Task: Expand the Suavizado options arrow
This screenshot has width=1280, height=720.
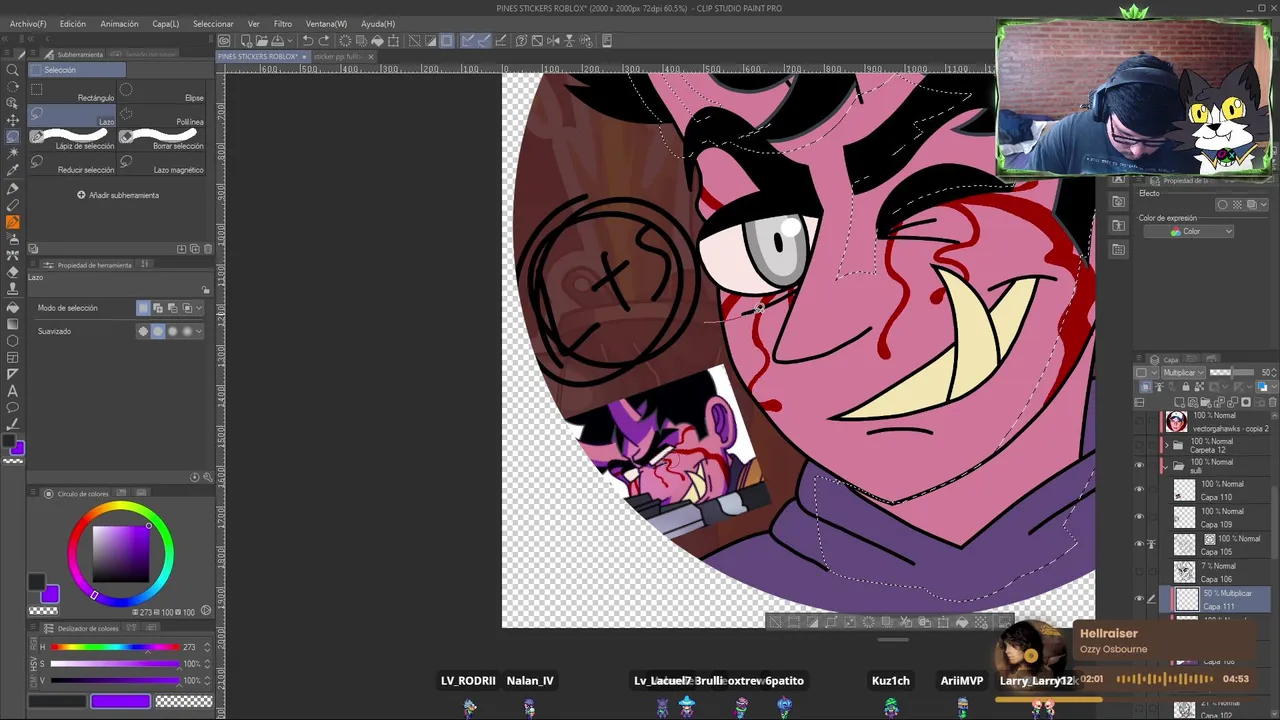Action: (198, 331)
